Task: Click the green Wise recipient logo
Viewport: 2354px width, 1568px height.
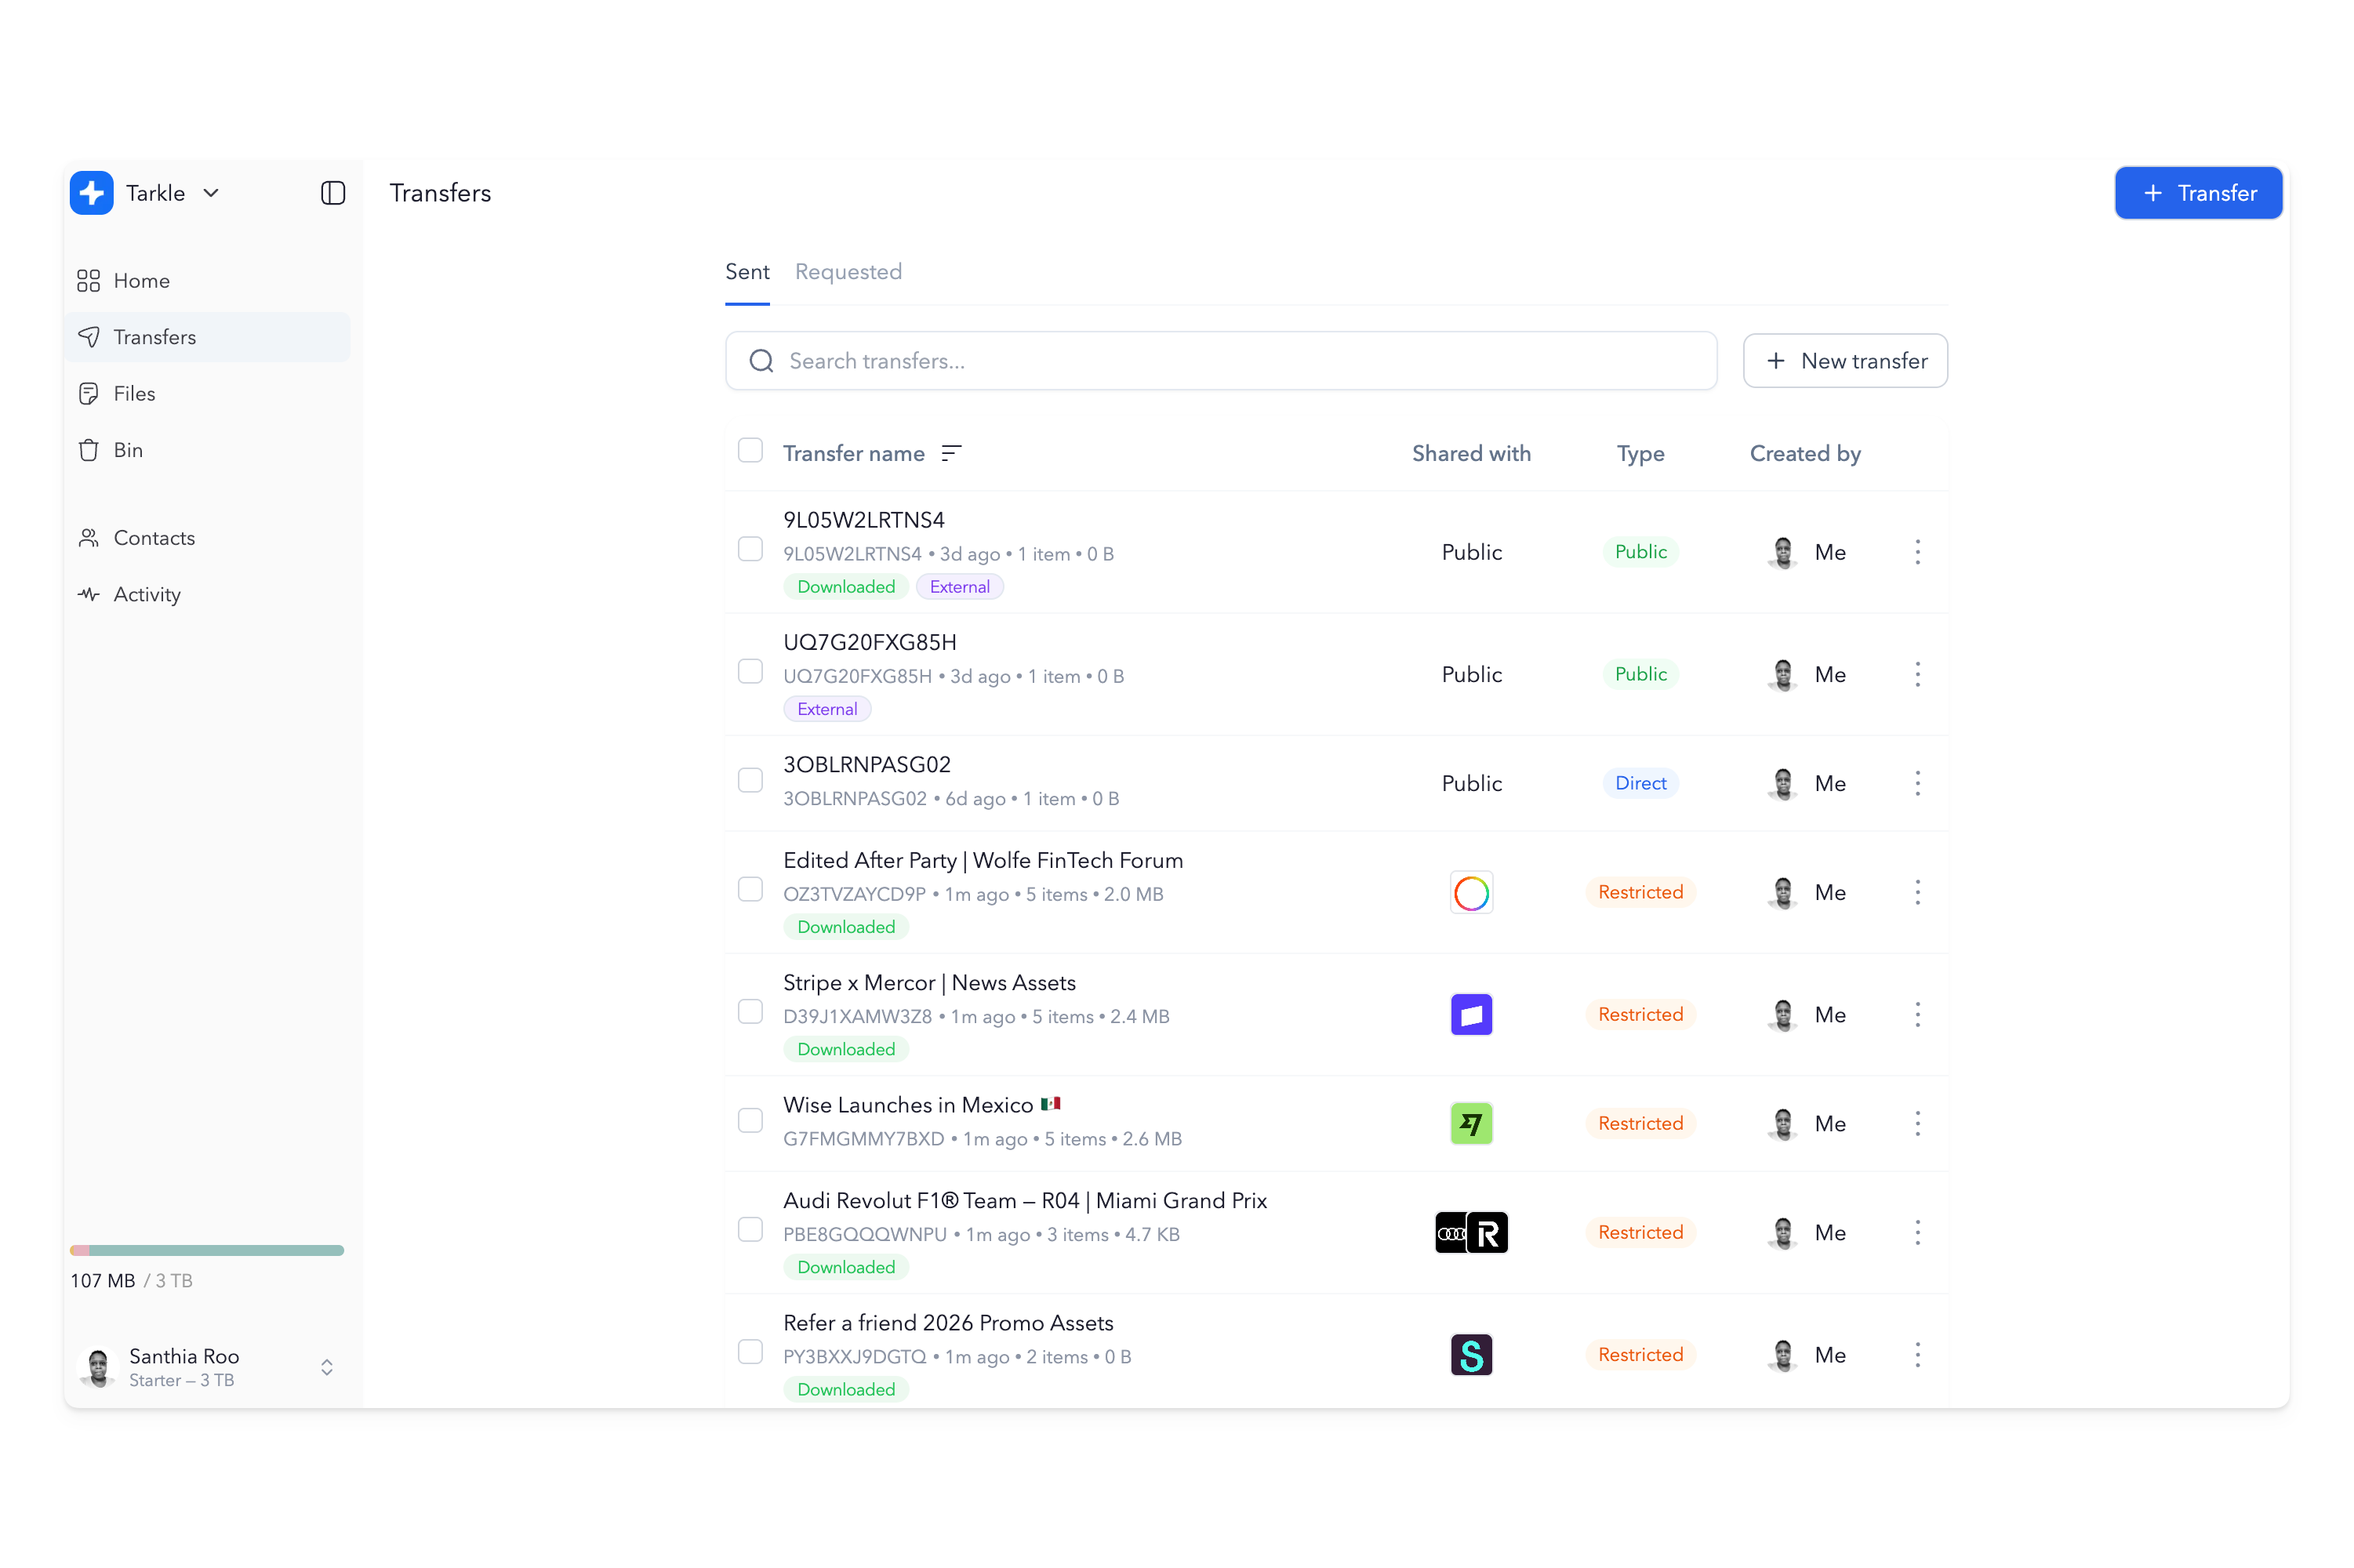Action: [x=1471, y=1123]
